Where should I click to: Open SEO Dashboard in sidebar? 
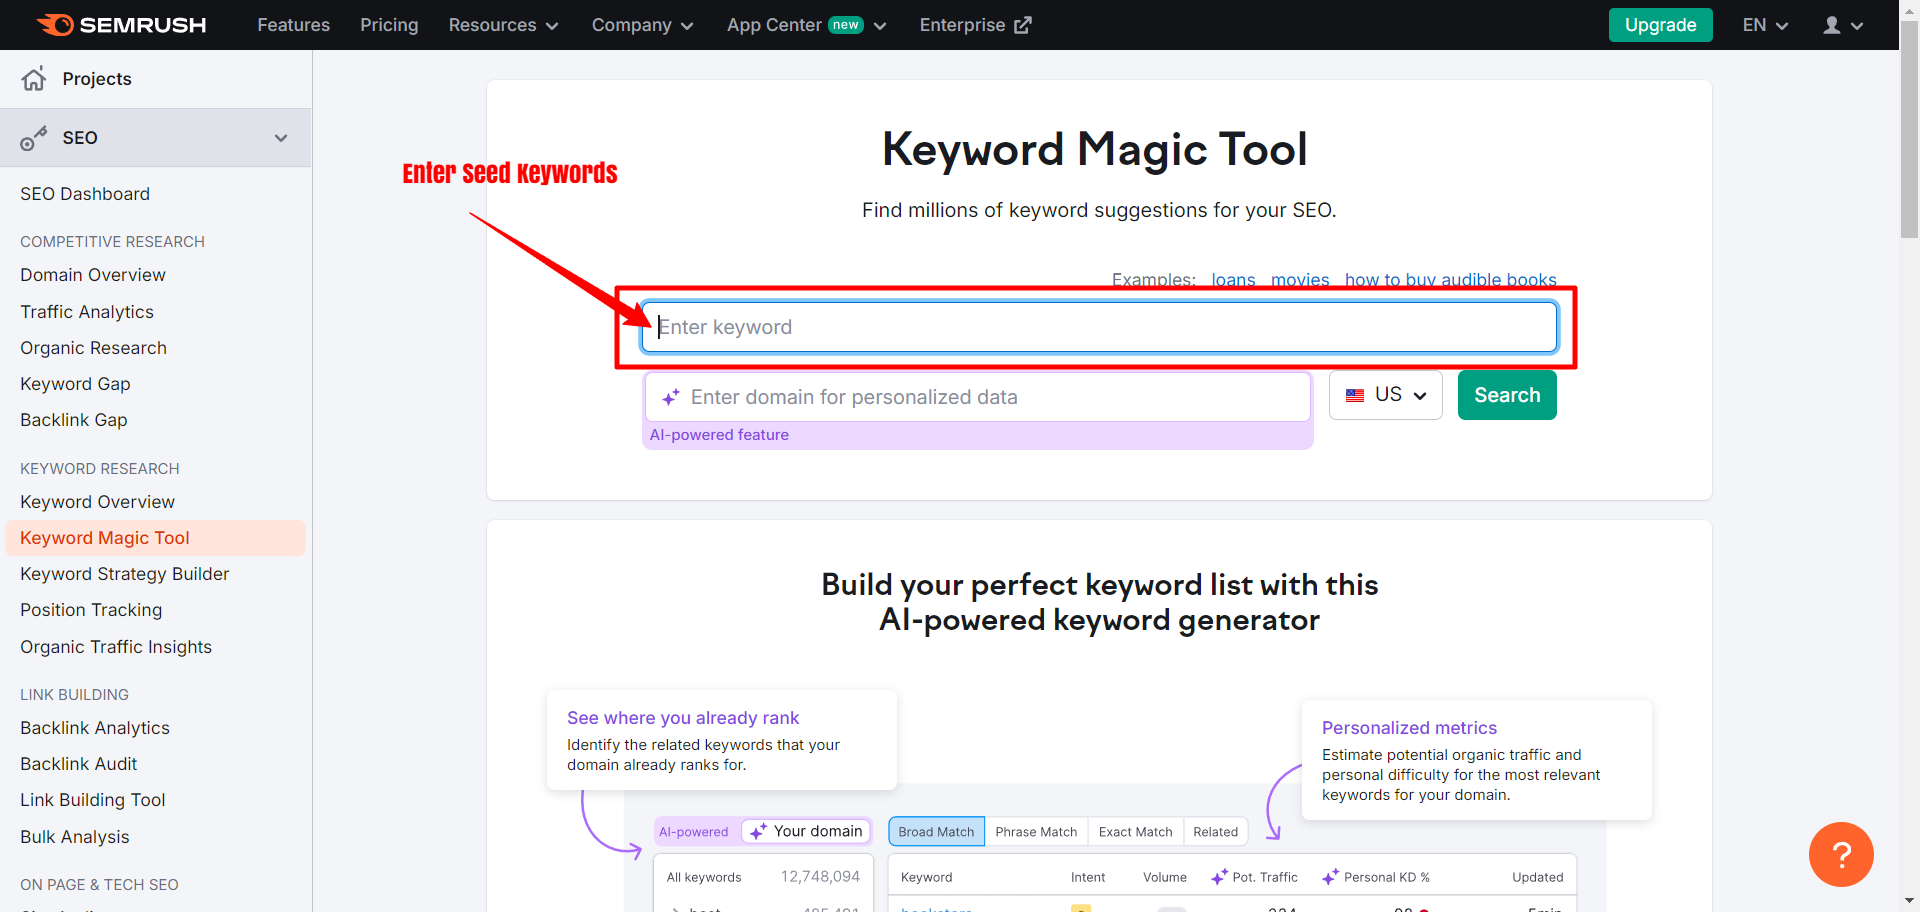[x=85, y=194]
